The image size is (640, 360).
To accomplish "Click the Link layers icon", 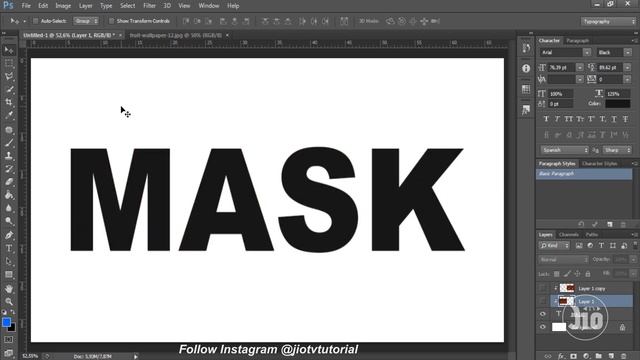I will 548,356.
